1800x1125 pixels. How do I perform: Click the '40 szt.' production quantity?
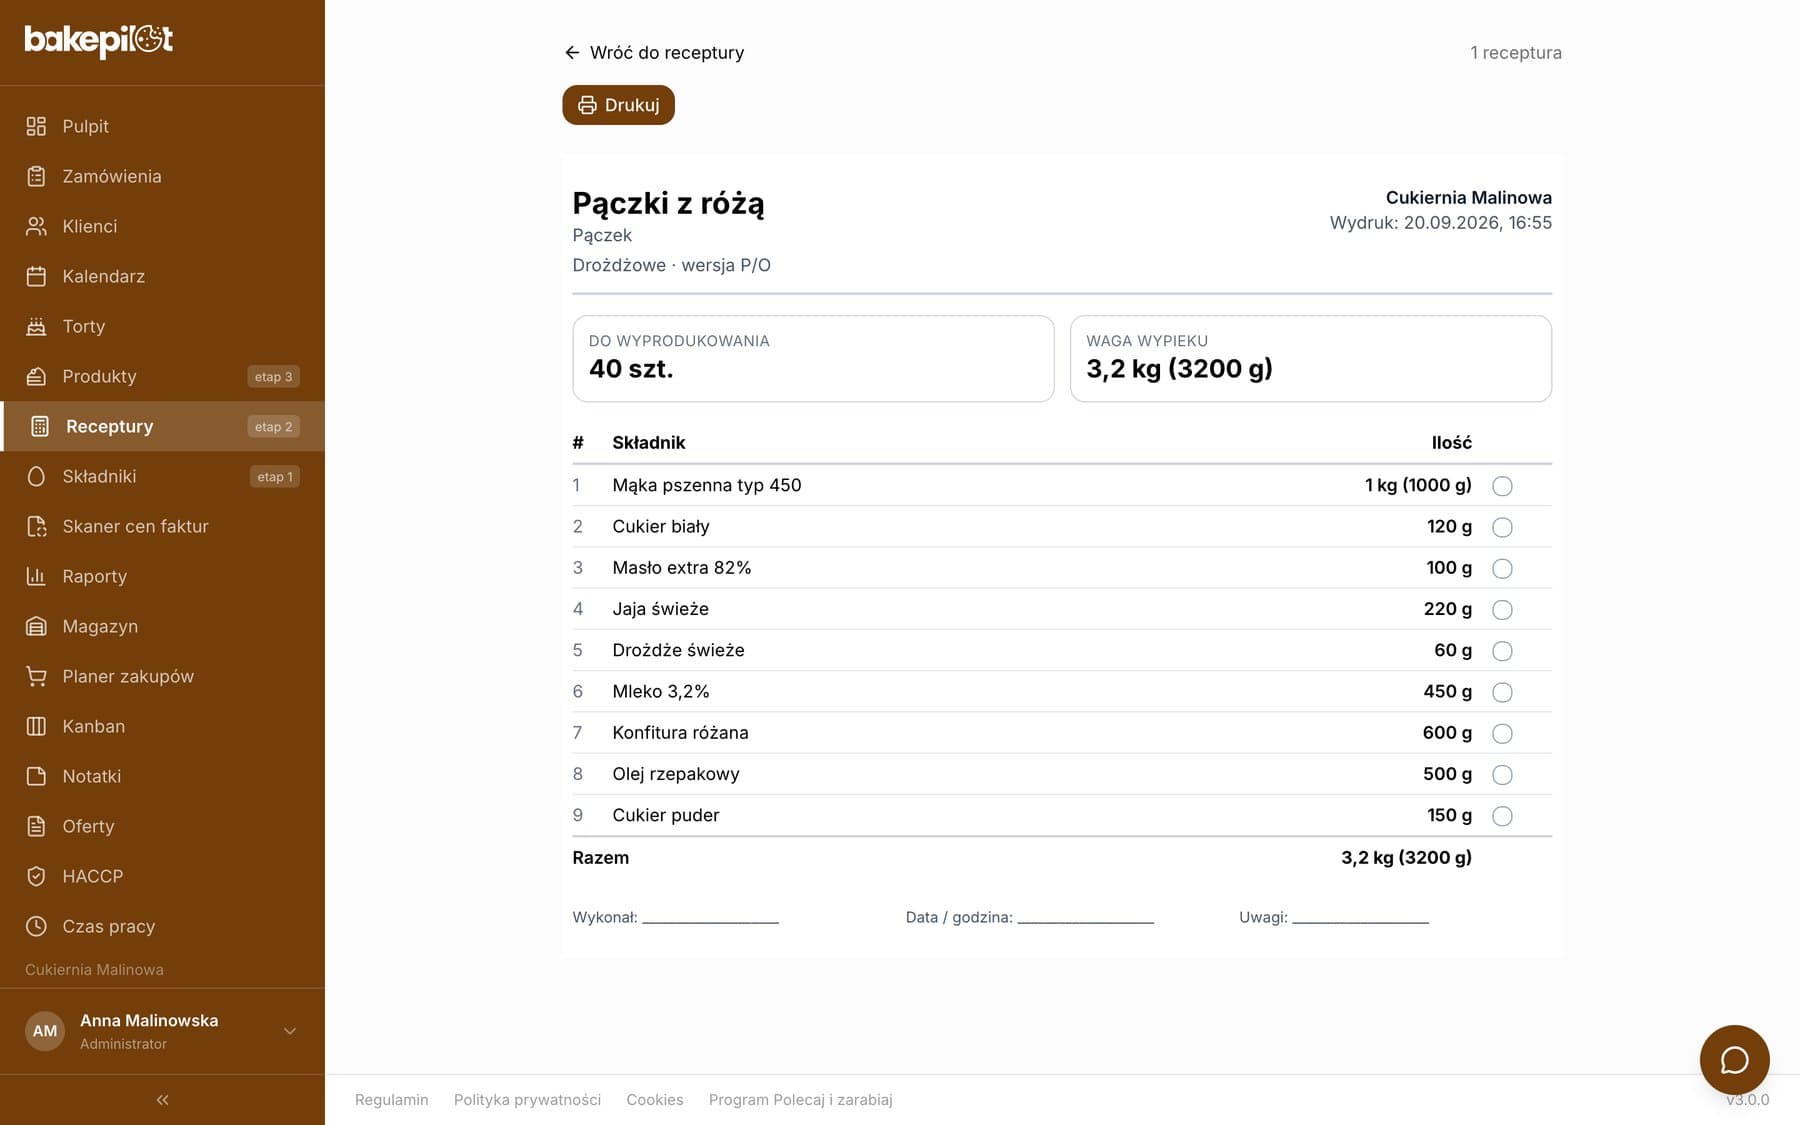[631, 369]
